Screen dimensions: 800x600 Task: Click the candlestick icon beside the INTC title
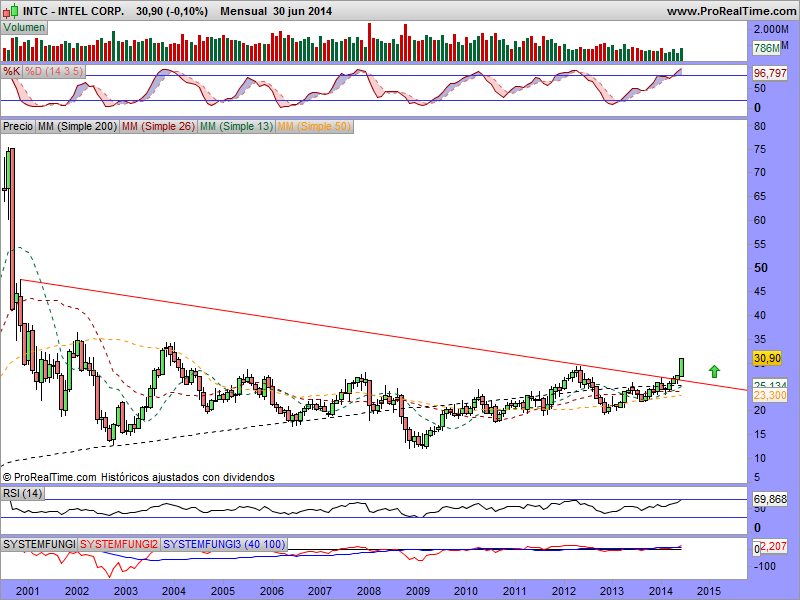(11, 10)
